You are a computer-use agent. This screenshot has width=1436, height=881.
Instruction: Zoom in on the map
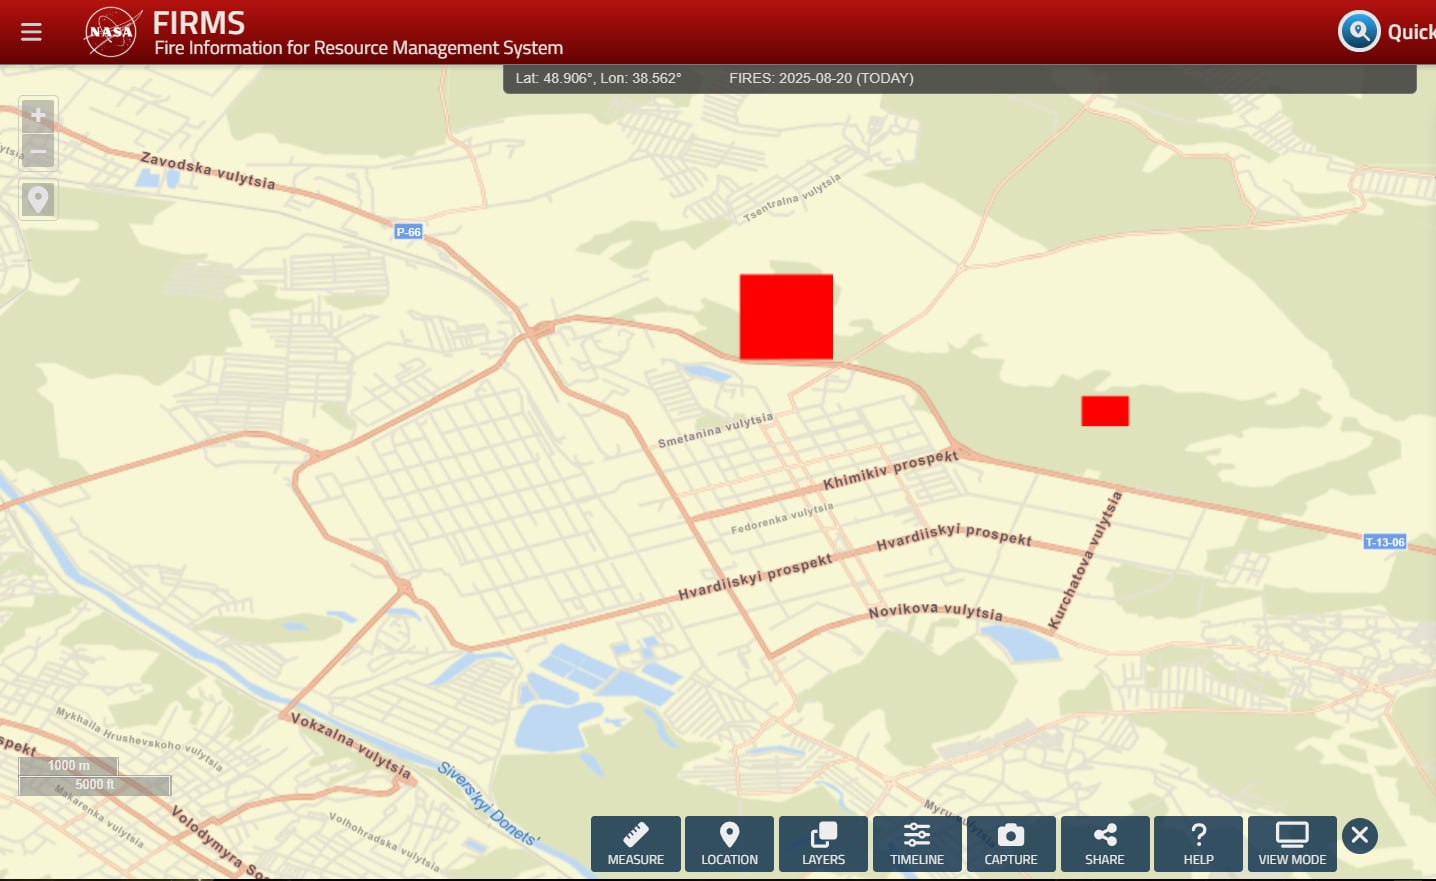[38, 116]
